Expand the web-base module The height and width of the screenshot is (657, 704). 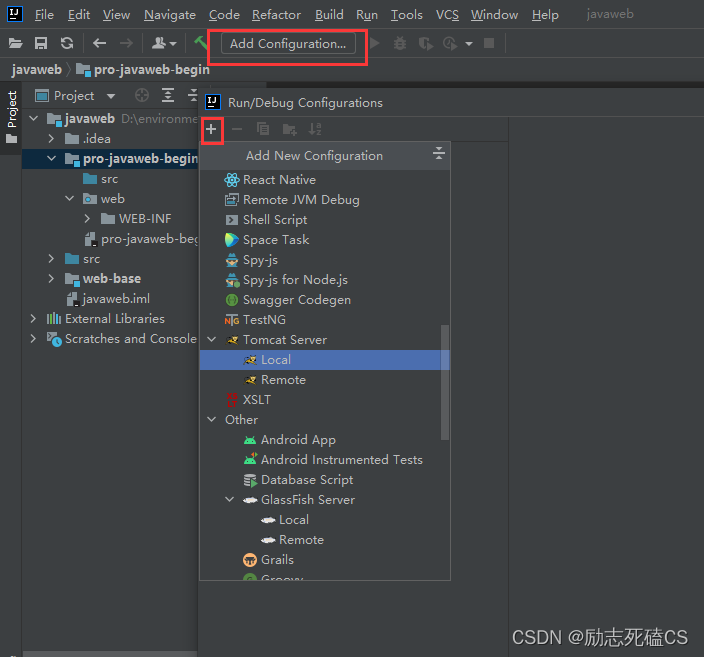click(51, 278)
